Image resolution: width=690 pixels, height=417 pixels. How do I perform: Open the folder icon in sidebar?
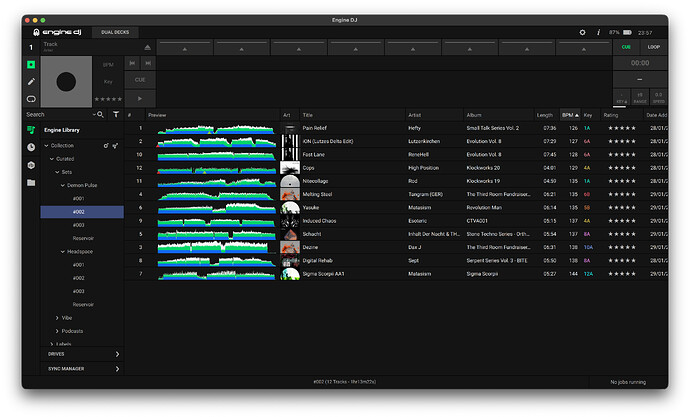tap(31, 182)
